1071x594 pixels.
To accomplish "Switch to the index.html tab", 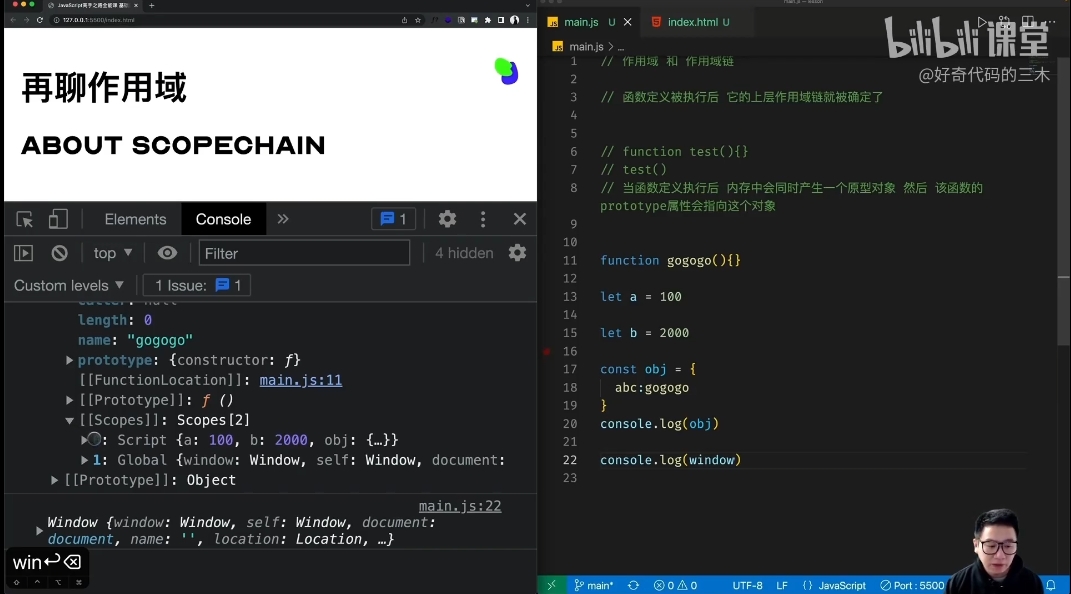I will (x=694, y=20).
